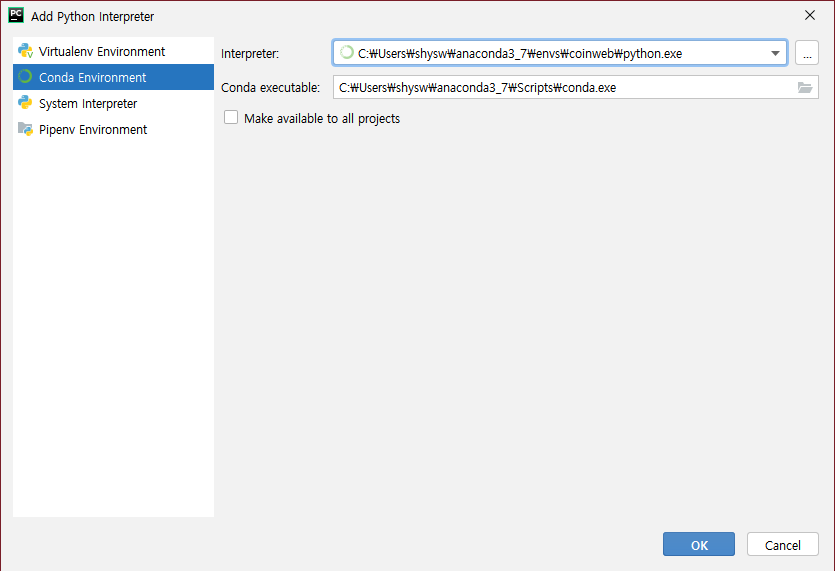
Task: Click the 'Conda executable:' label
Action: pos(271,88)
